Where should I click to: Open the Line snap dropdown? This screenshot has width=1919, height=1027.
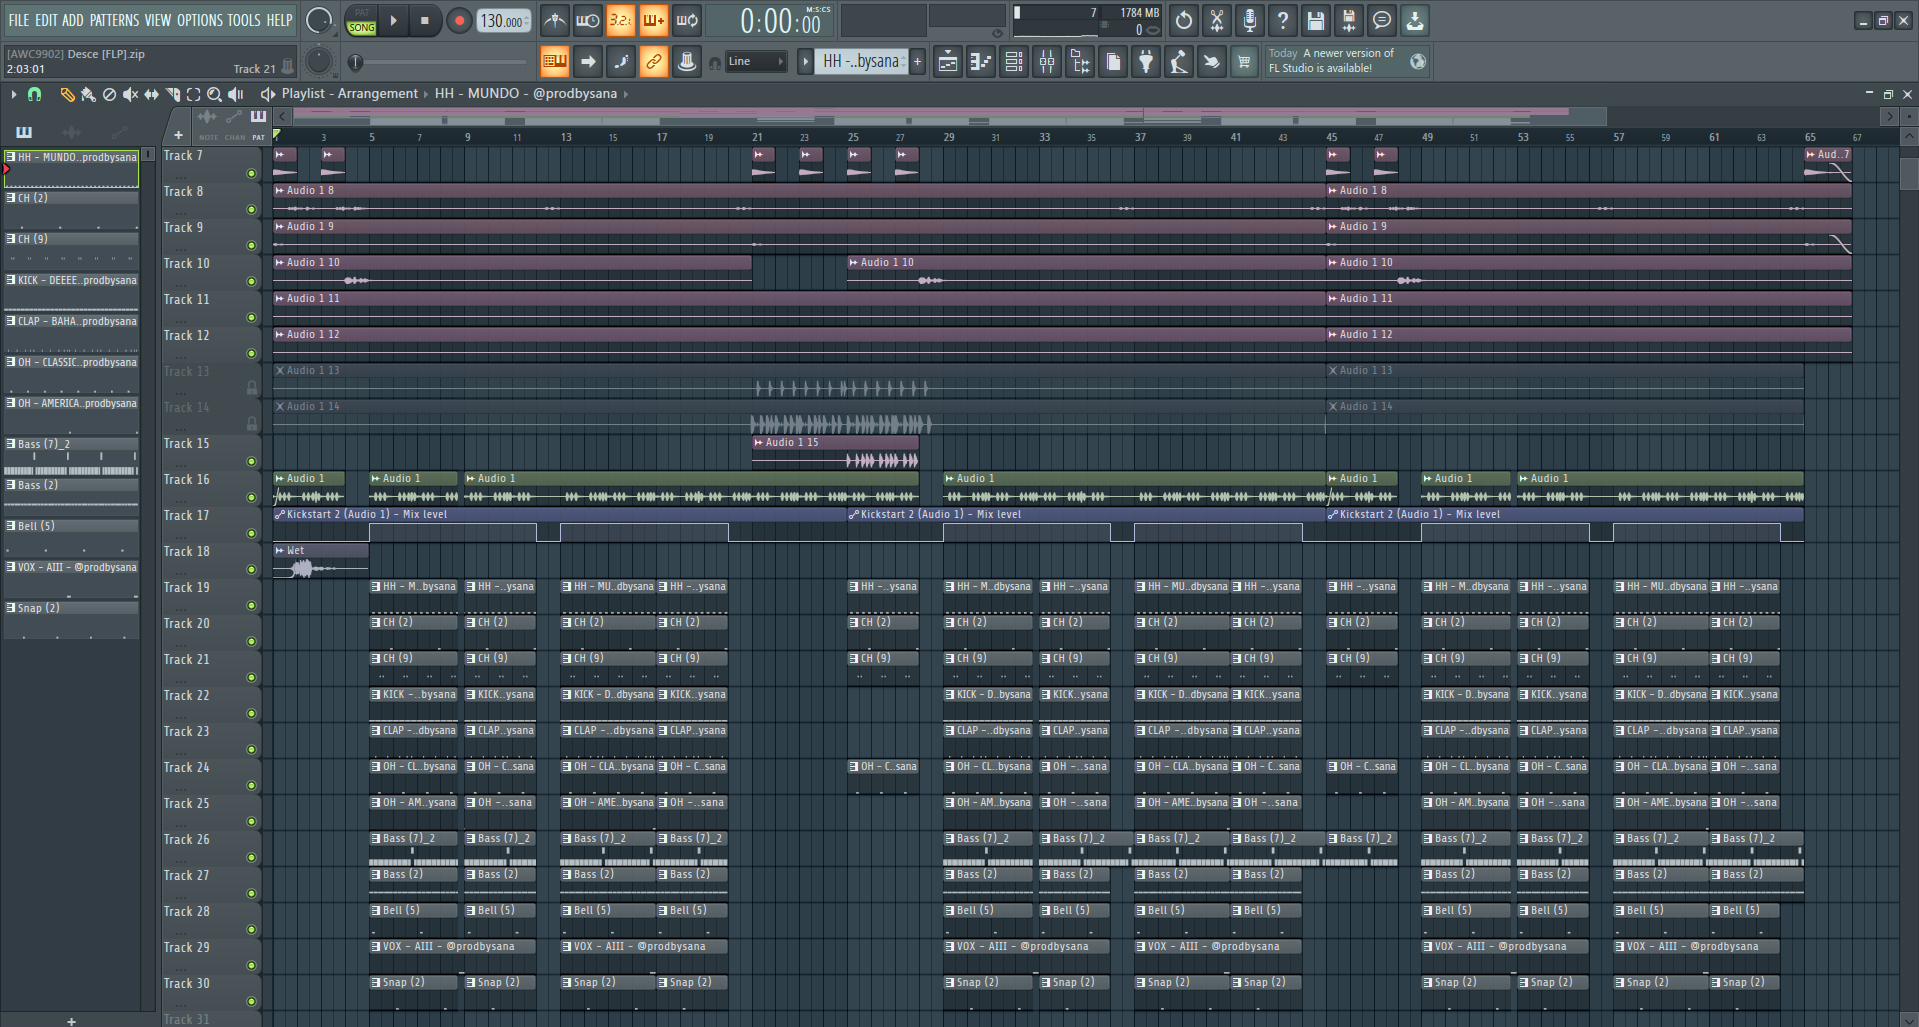(x=756, y=62)
